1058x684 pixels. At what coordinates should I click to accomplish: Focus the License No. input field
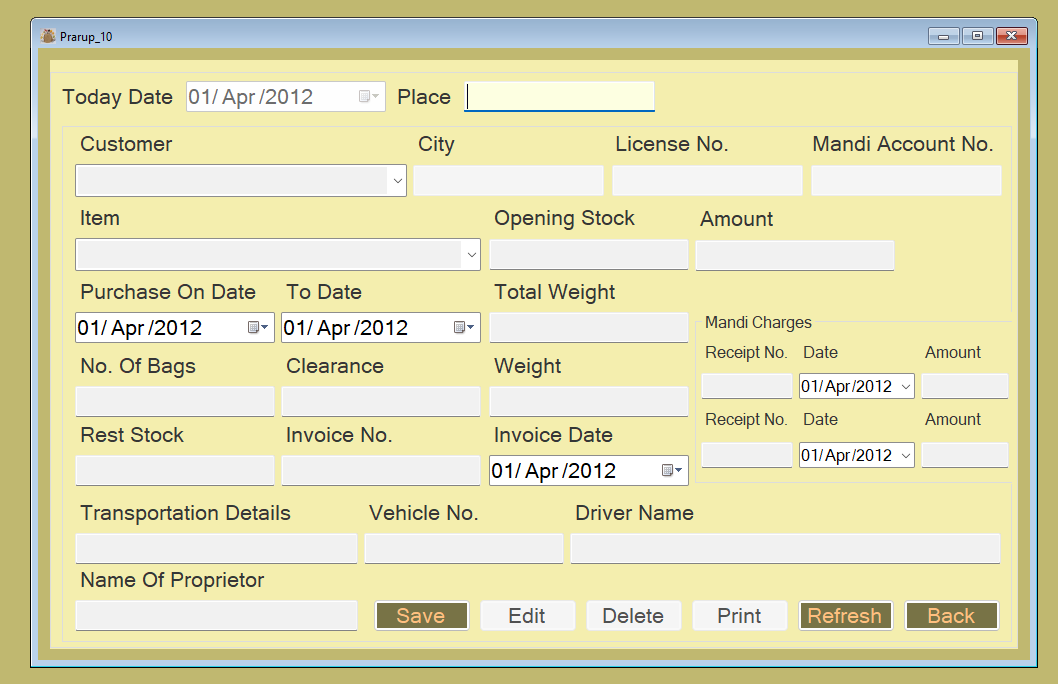point(707,181)
